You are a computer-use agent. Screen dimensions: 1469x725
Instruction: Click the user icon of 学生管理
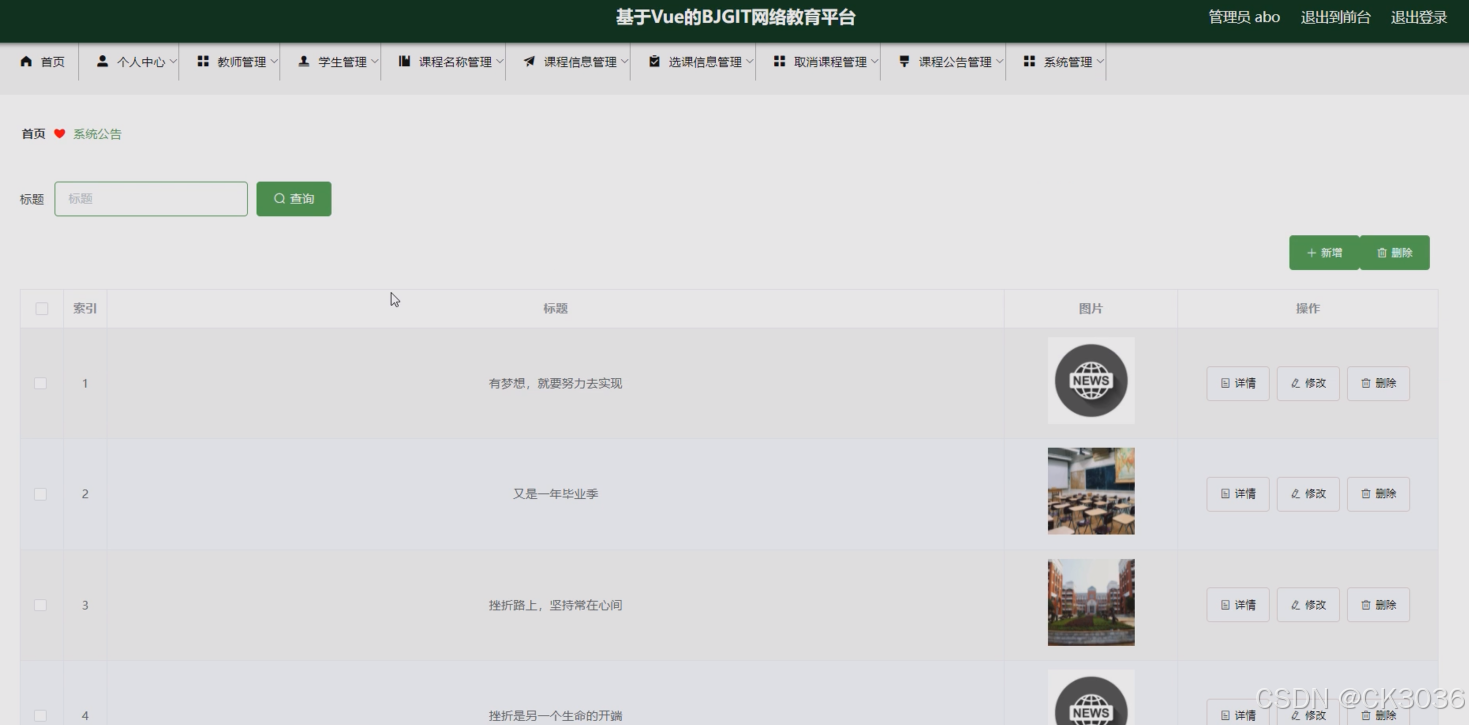(x=304, y=61)
